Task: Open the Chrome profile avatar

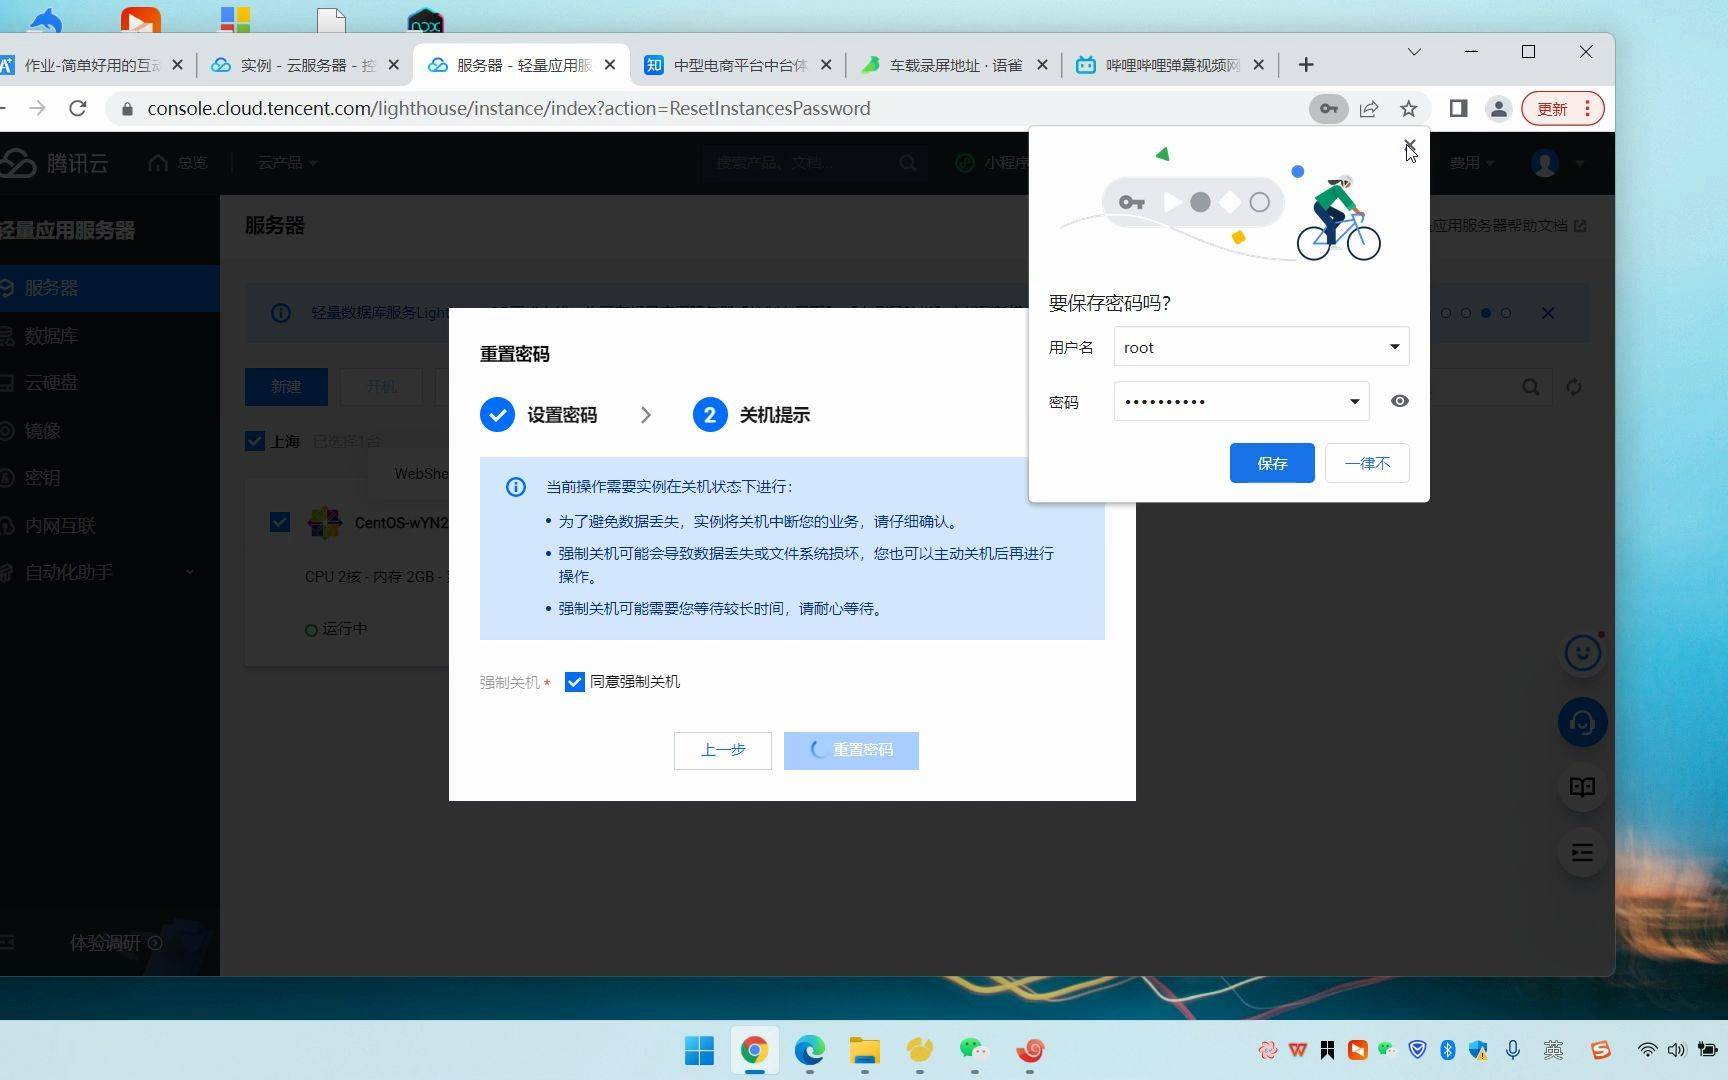Action: pyautogui.click(x=1498, y=109)
